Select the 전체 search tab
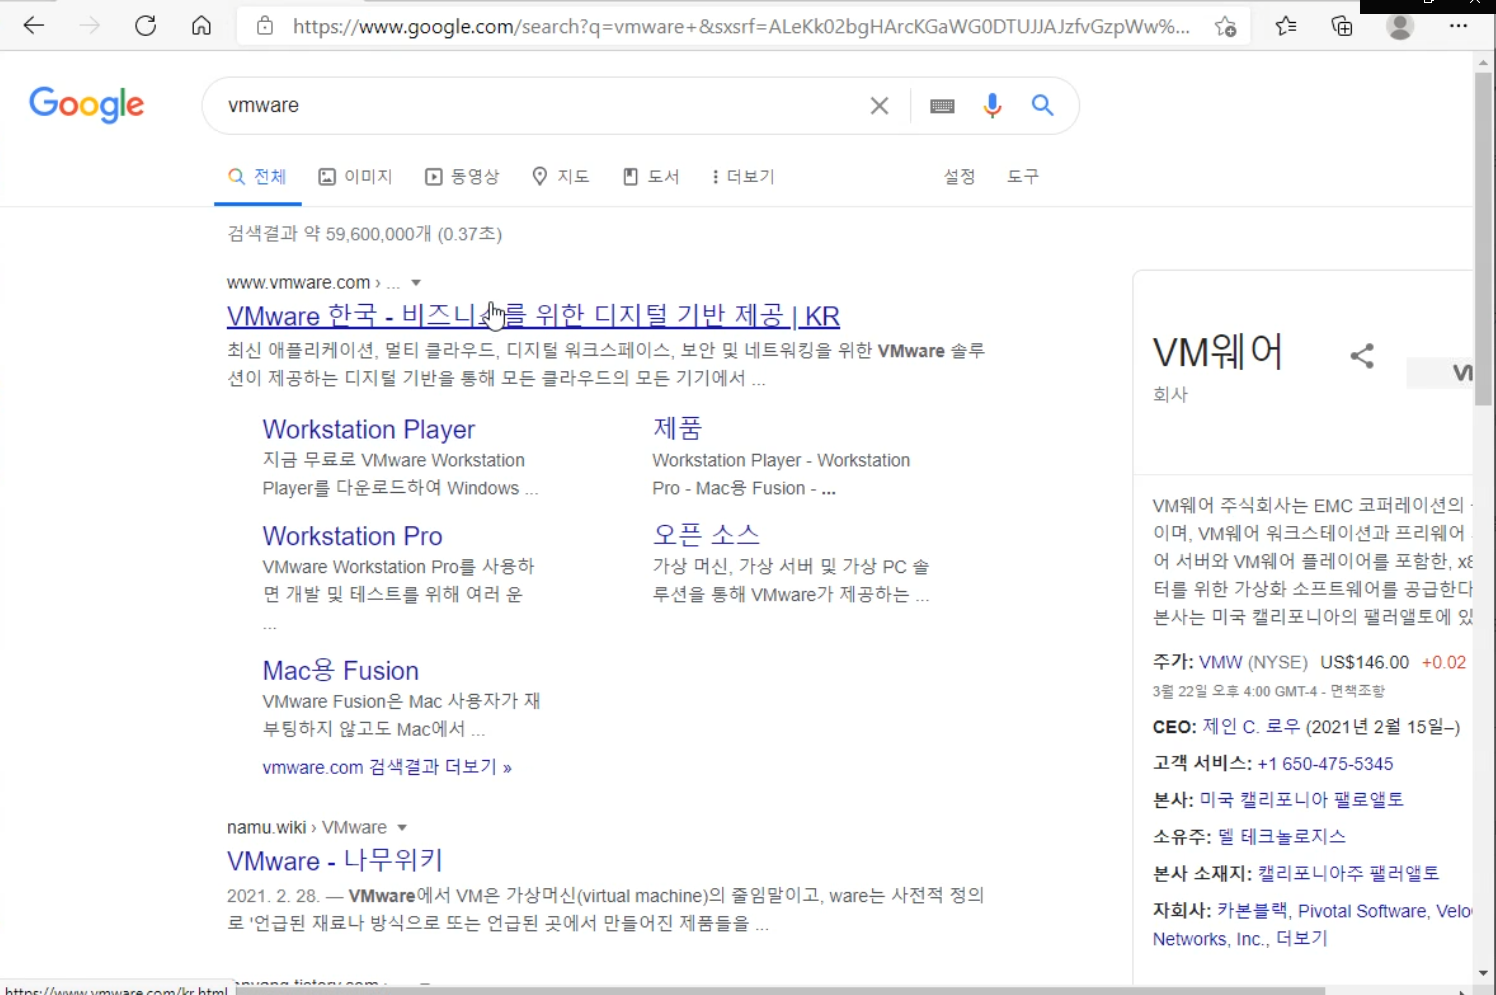 258,177
